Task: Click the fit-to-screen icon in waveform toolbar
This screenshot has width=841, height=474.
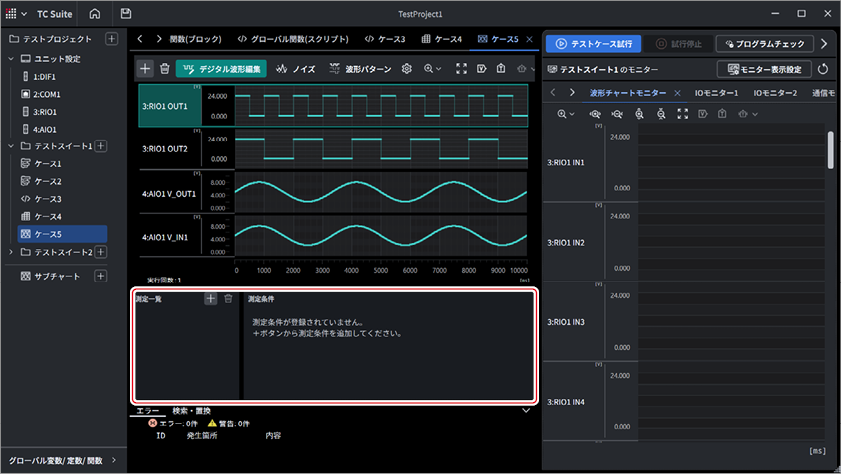Action: 461,69
